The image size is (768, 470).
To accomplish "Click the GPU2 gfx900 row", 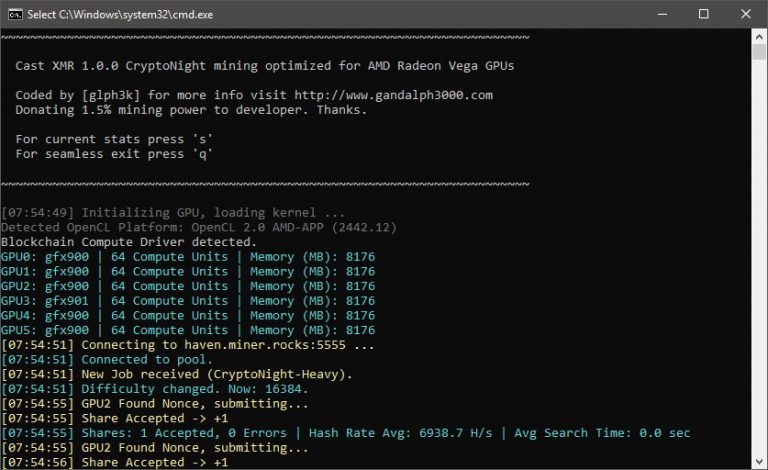I will coord(188,286).
